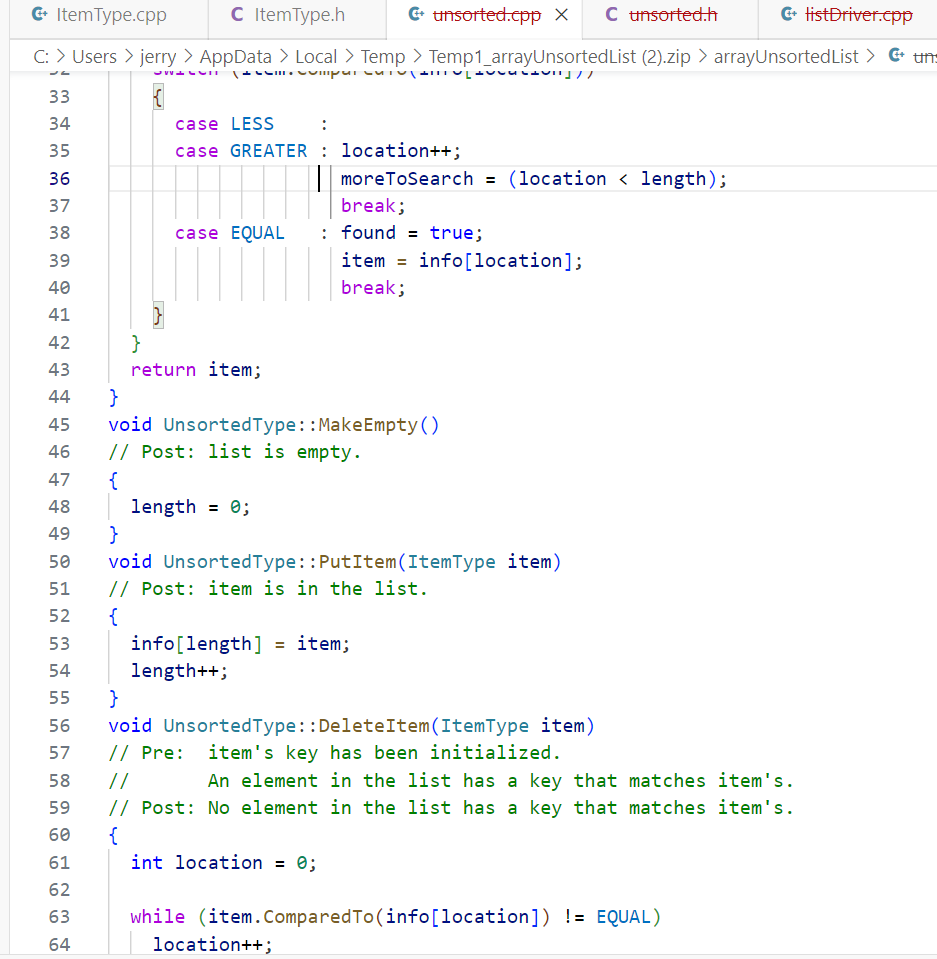Click comment "item's key has been initialized."
937x959 pixels.
tap(384, 753)
